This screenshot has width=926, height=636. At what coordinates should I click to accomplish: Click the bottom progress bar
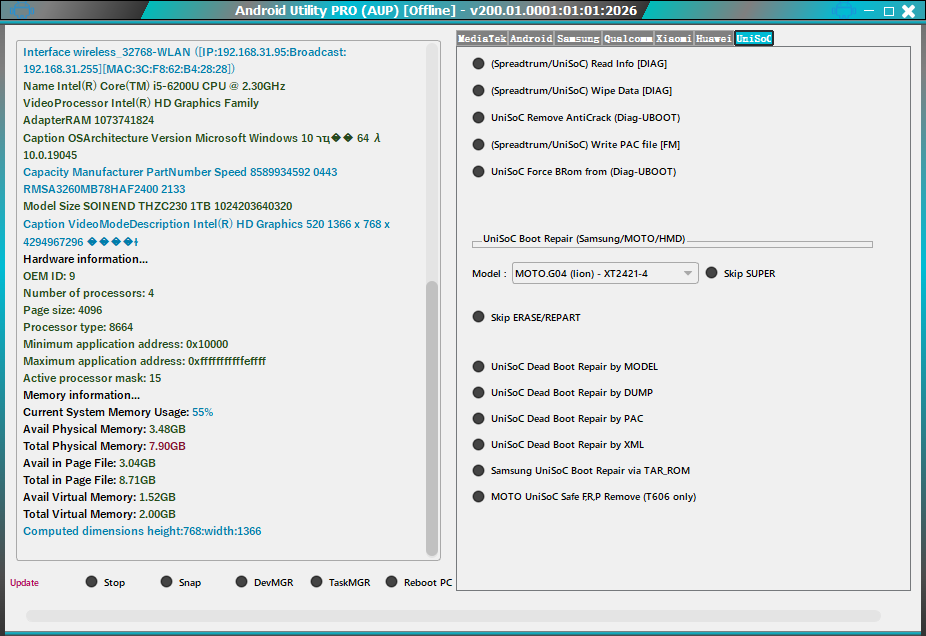(x=453, y=616)
